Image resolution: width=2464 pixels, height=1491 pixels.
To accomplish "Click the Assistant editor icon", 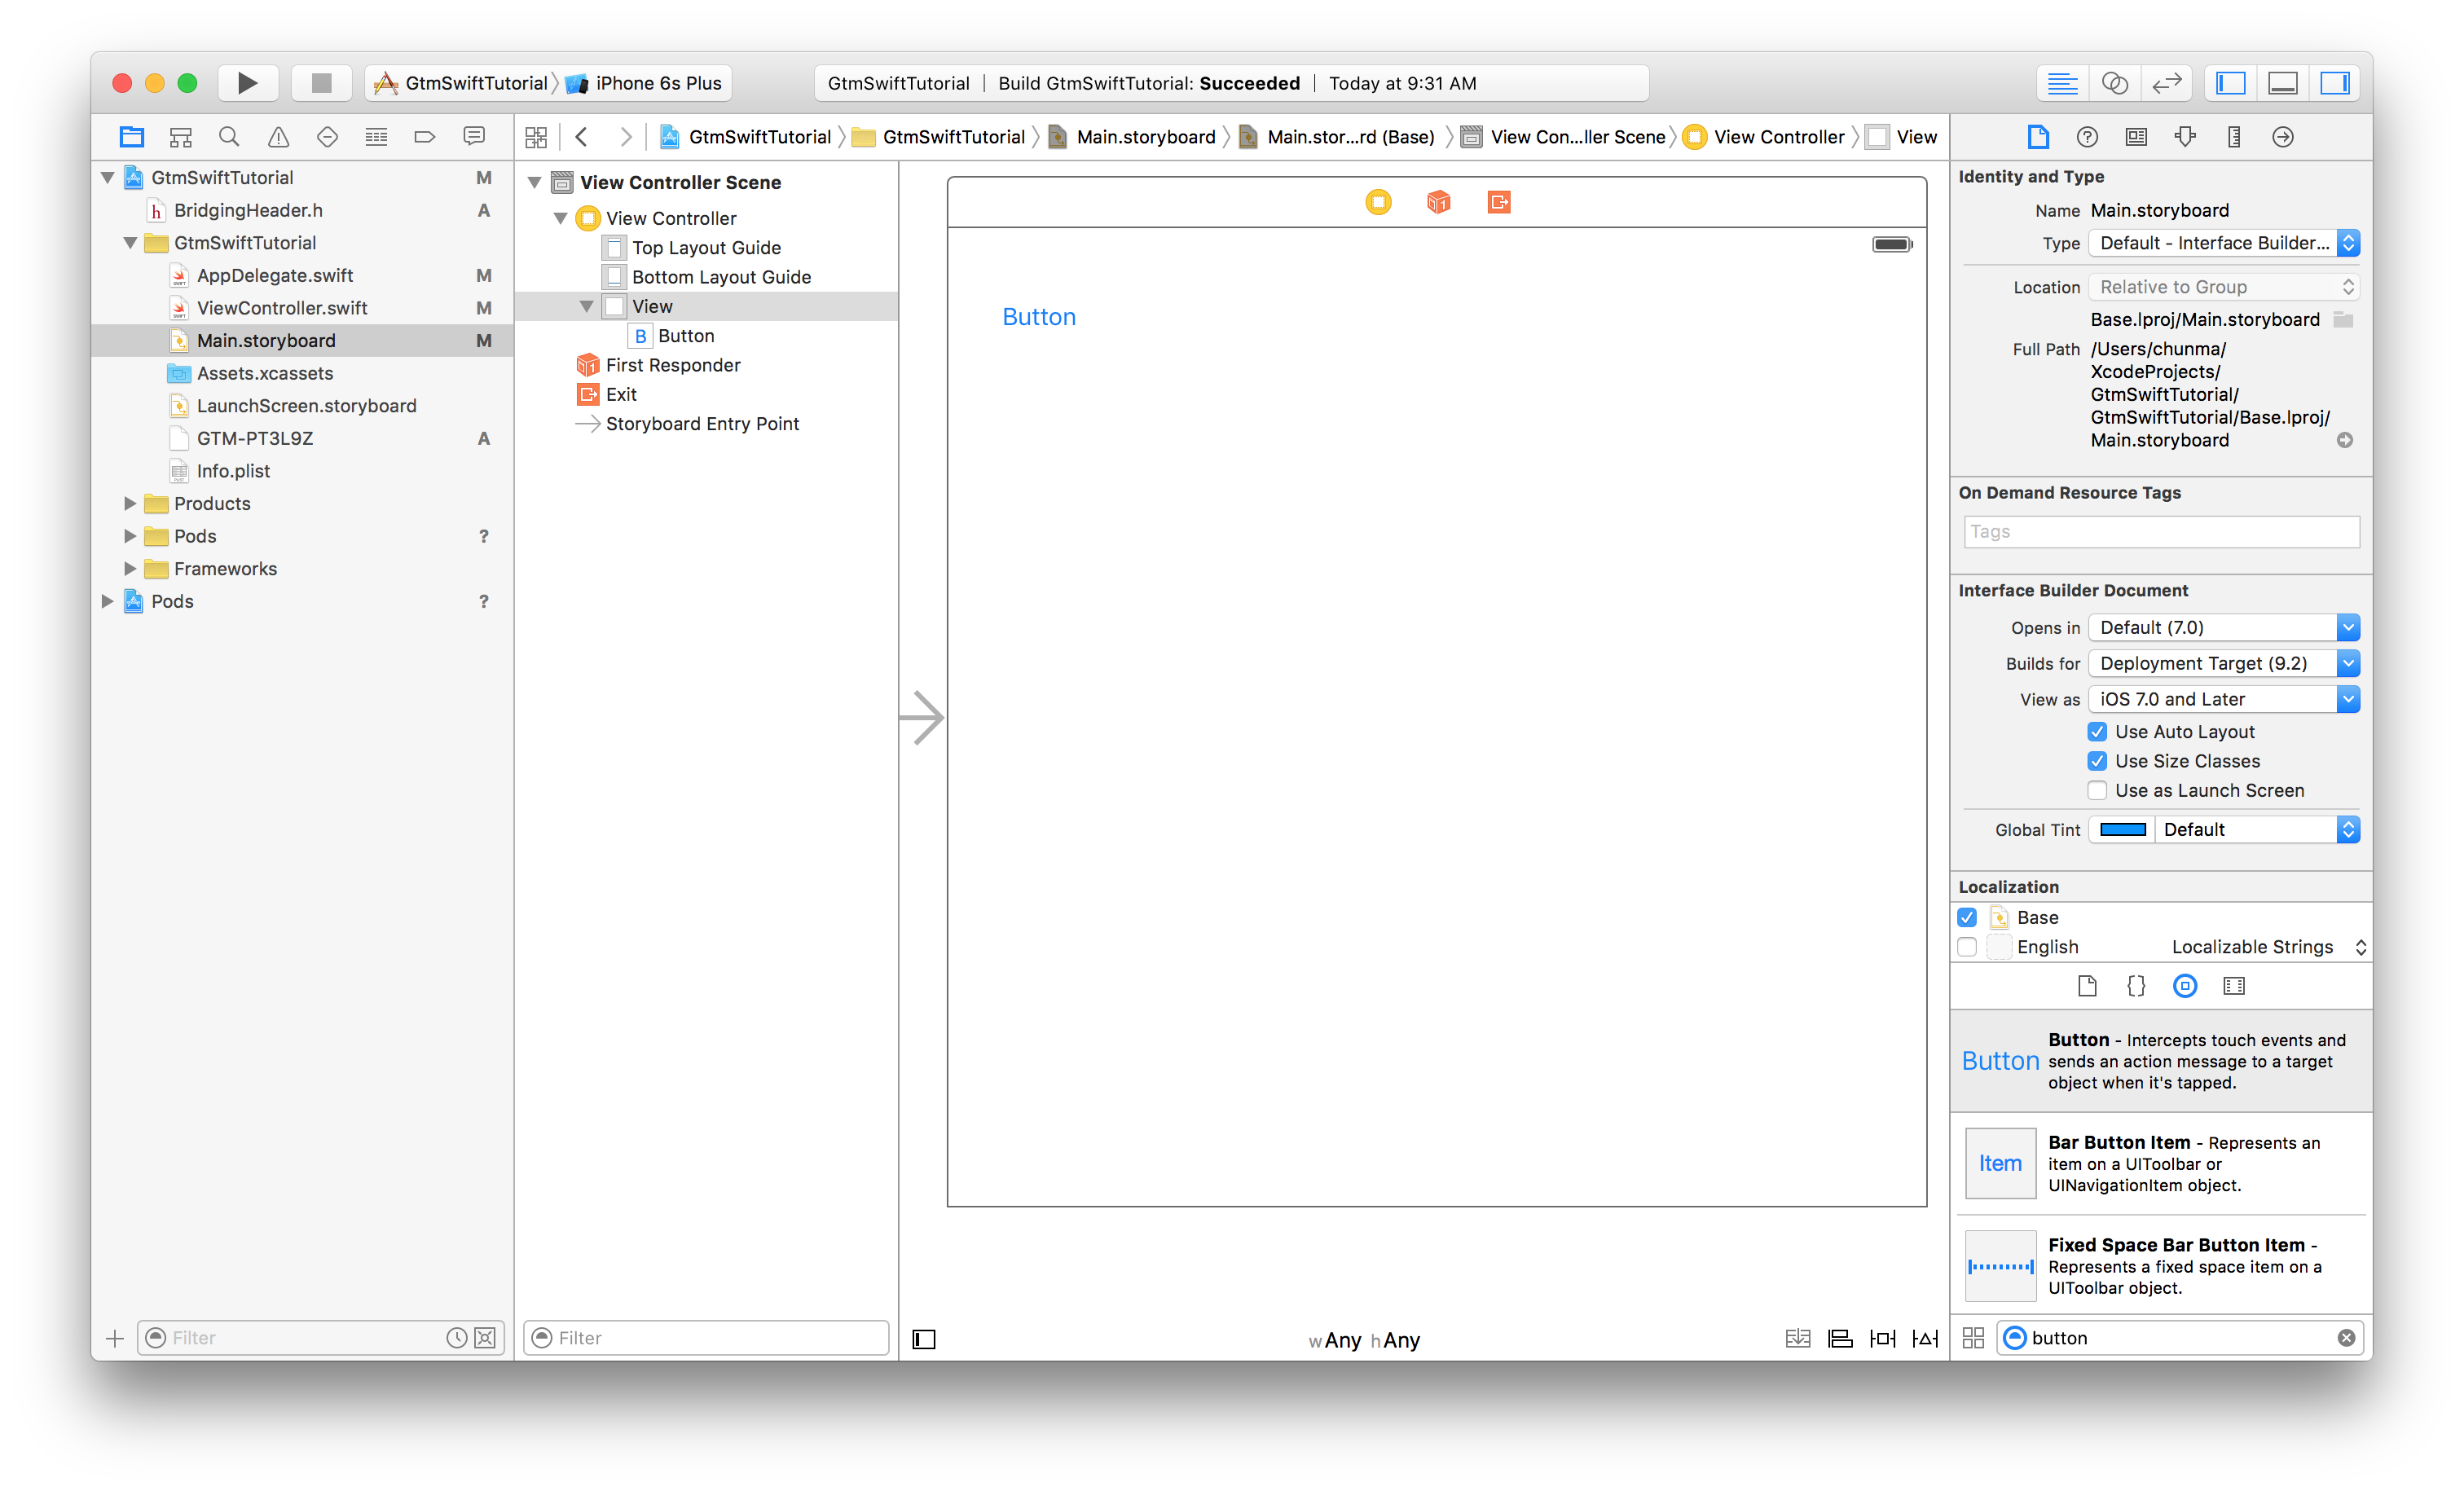I will click(x=2115, y=83).
